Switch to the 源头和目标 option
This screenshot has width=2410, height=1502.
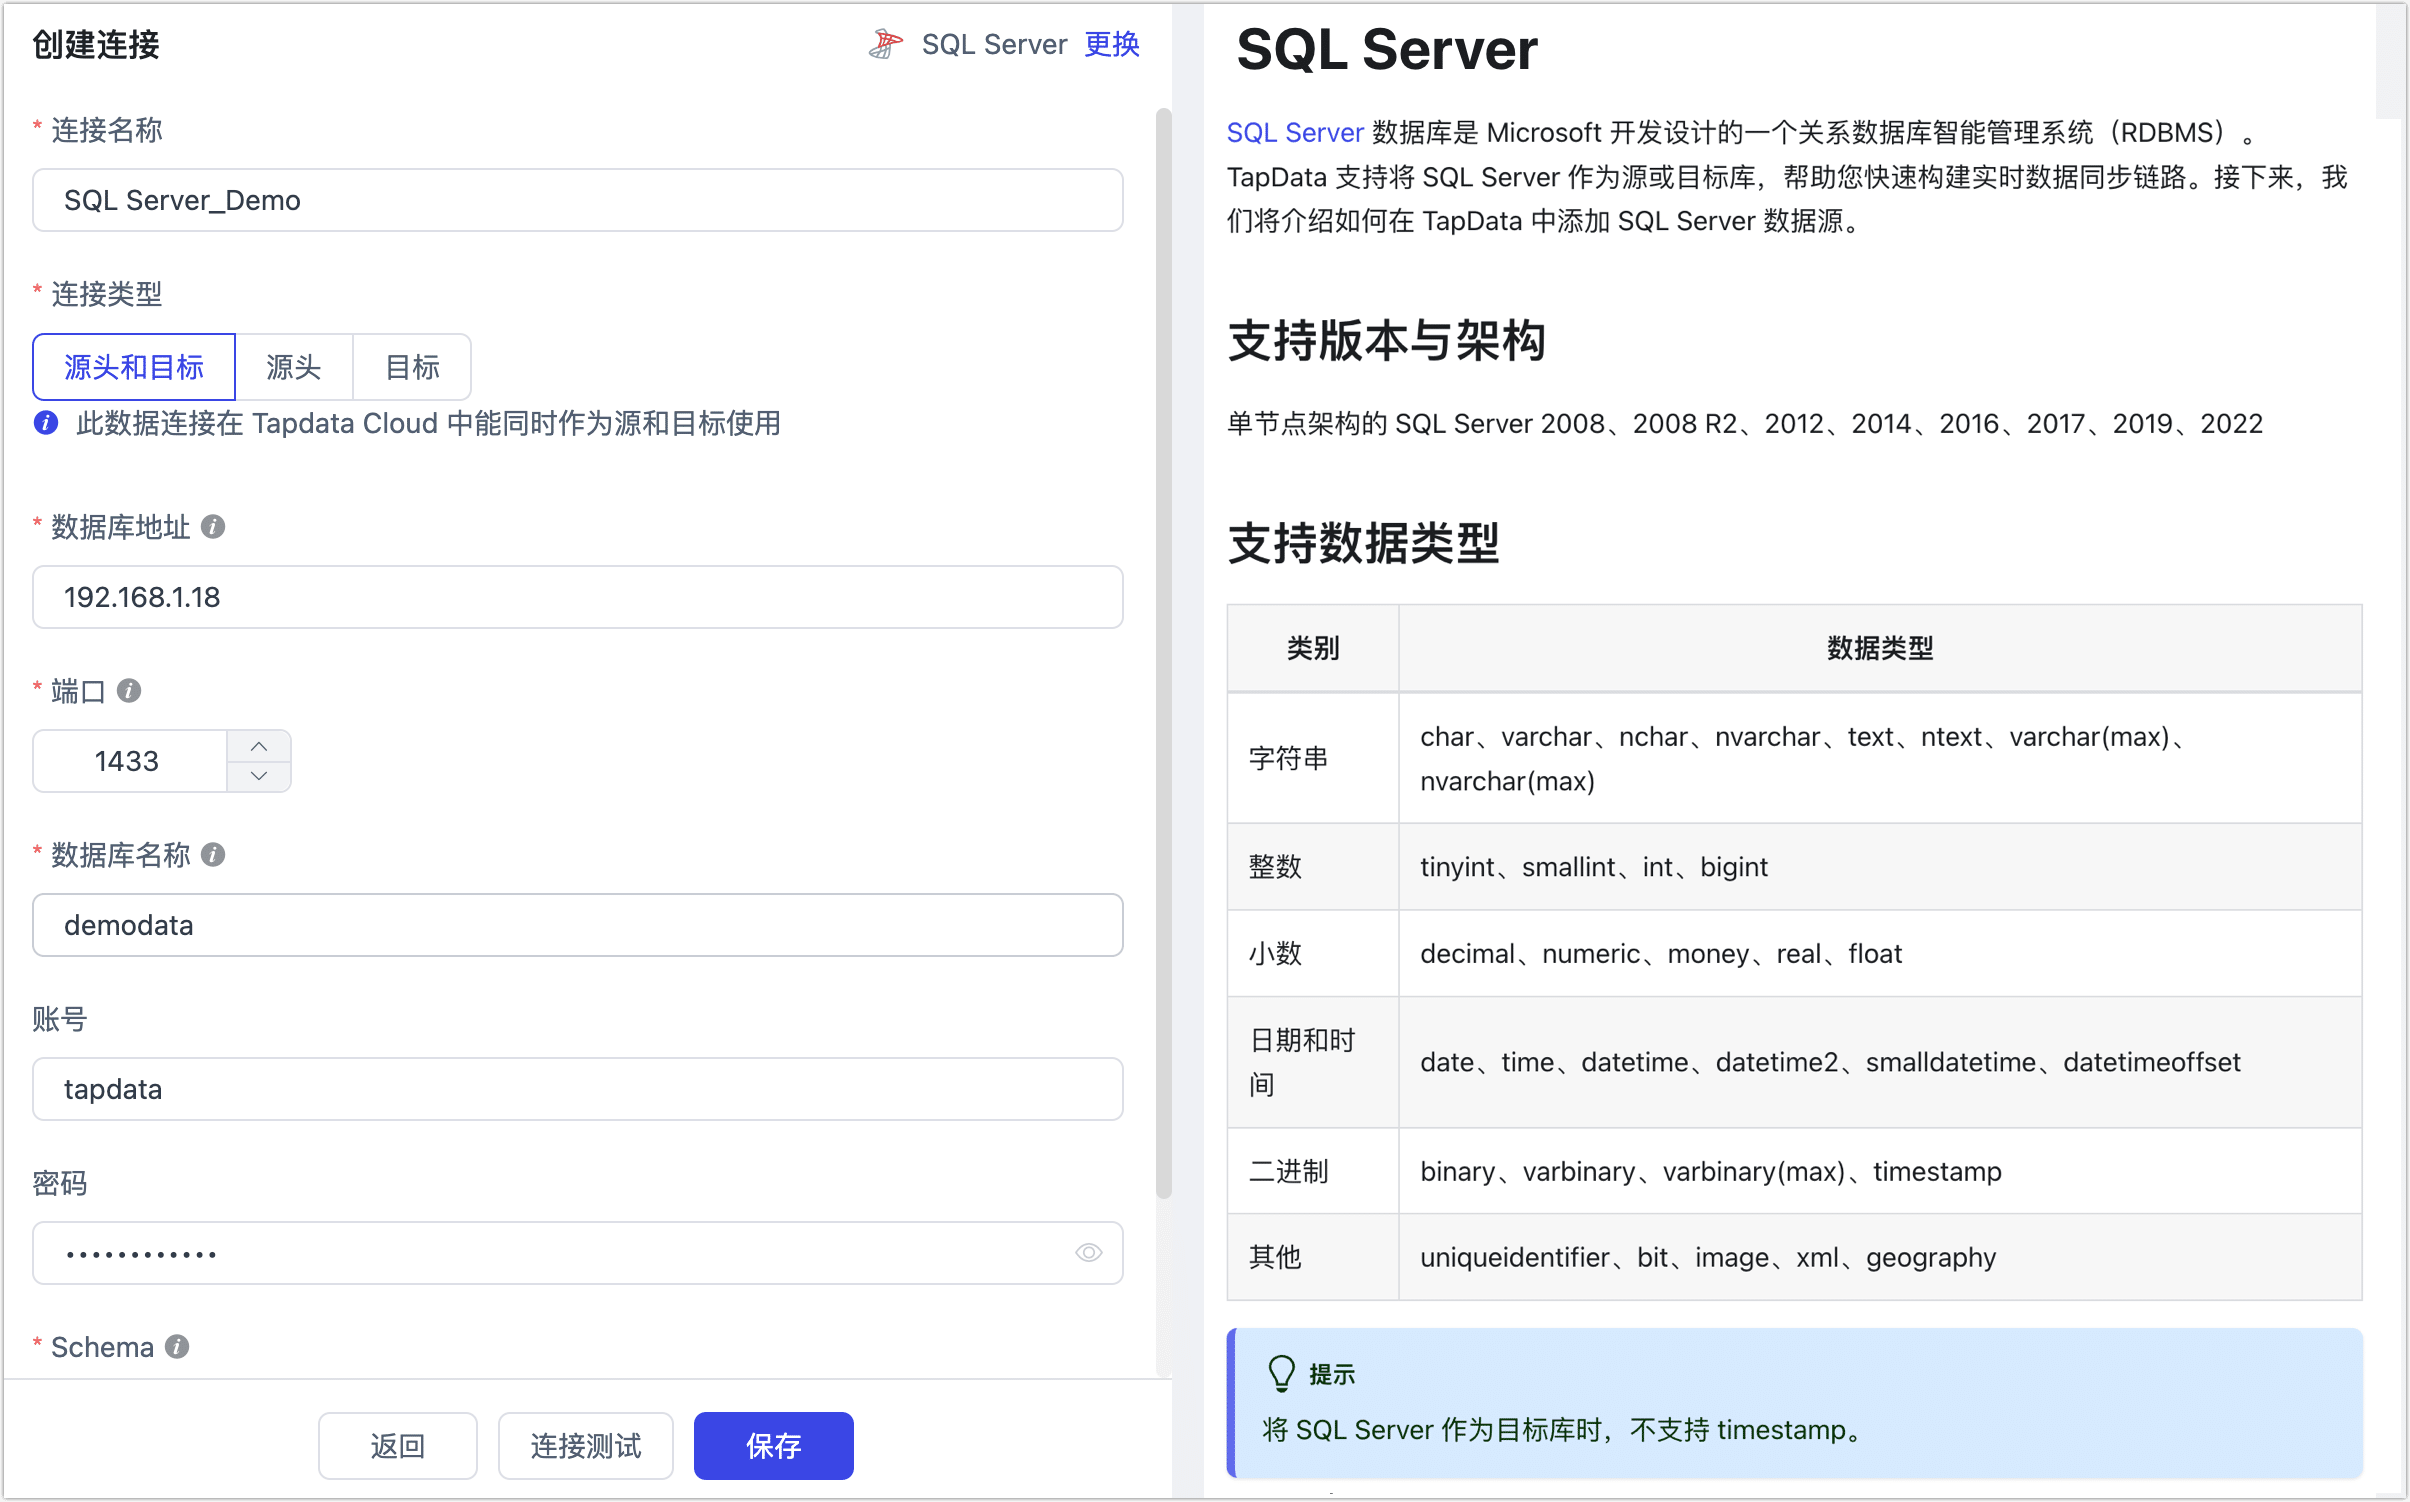click(133, 367)
